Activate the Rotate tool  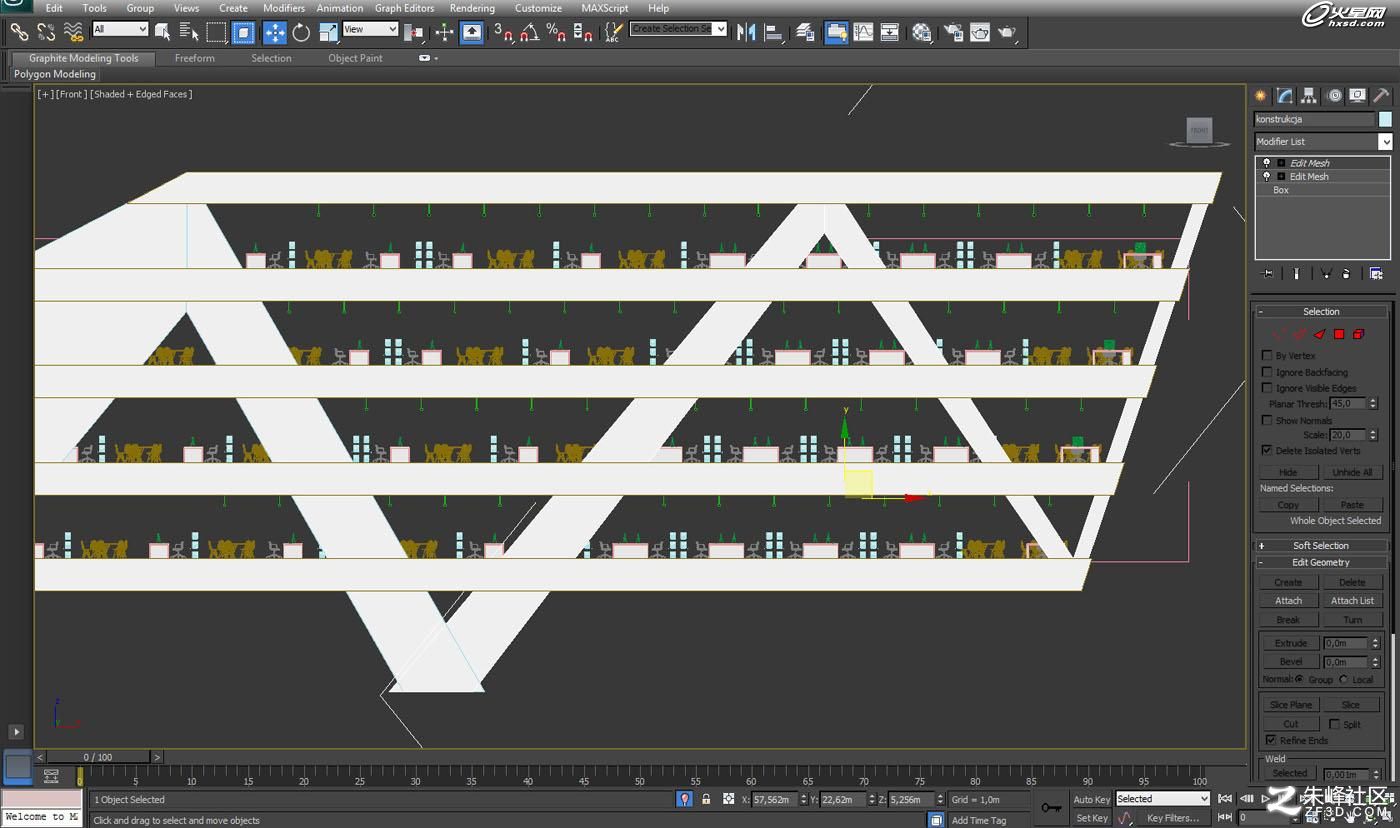(301, 33)
